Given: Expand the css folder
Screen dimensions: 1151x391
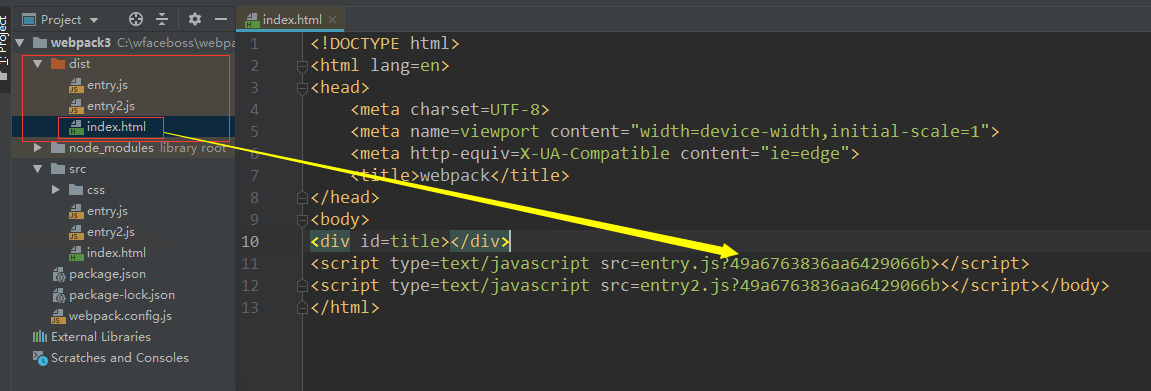Looking at the screenshot, I should coord(56,190).
